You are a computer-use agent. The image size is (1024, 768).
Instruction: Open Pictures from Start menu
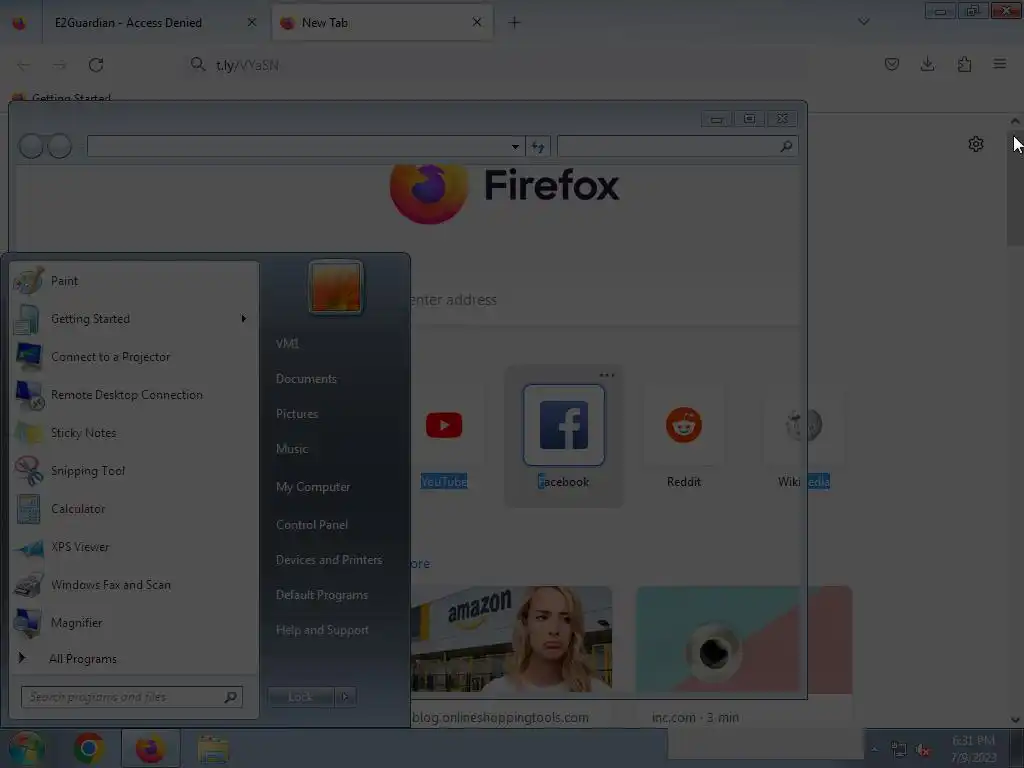(x=297, y=414)
